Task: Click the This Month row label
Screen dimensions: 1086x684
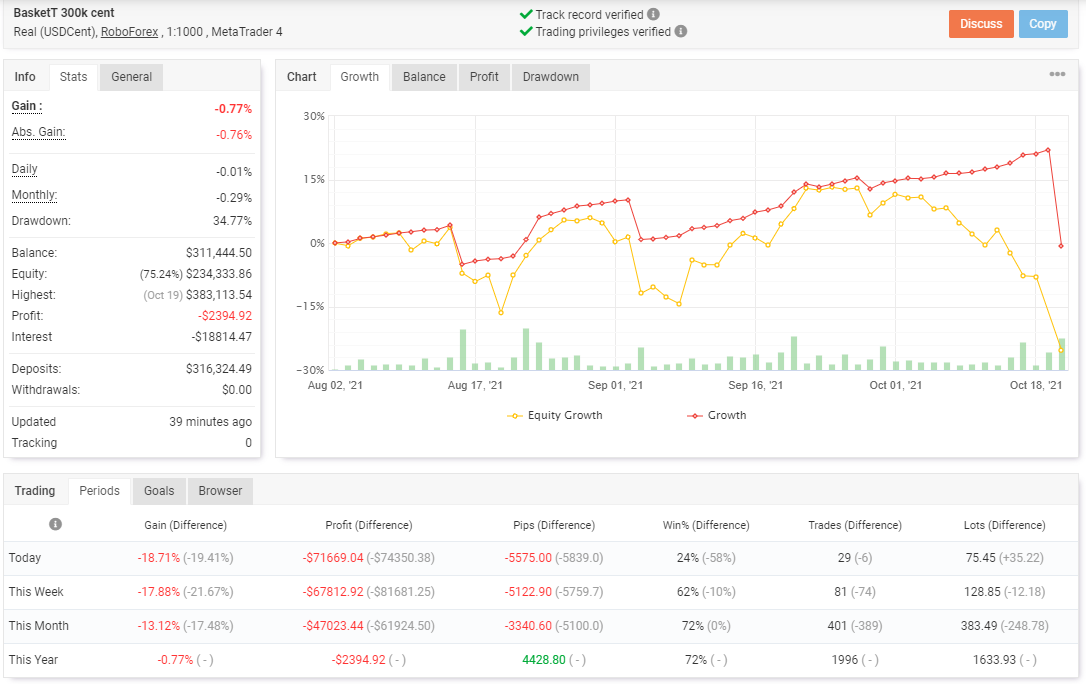Action: (39, 626)
